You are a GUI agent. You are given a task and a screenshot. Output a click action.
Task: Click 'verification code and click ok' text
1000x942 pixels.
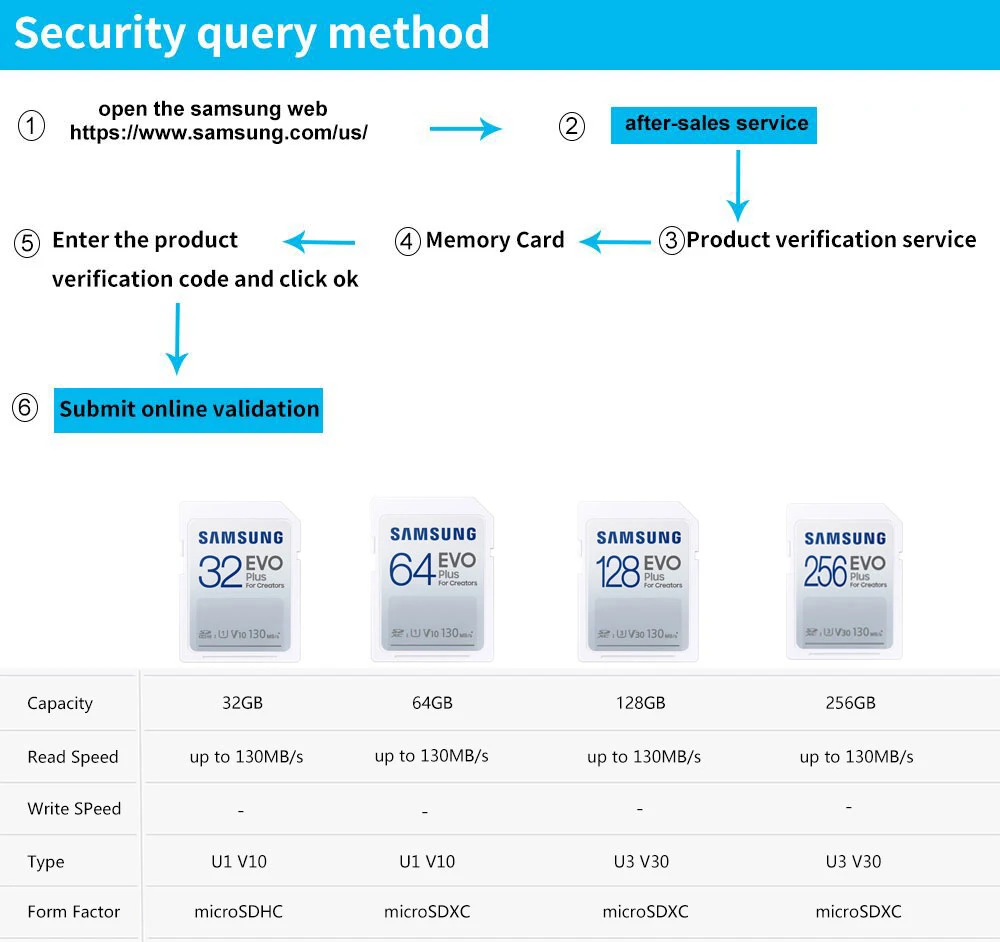(x=205, y=279)
